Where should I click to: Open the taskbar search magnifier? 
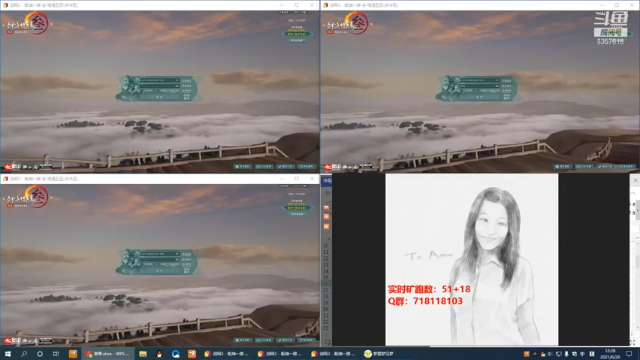click(24, 354)
